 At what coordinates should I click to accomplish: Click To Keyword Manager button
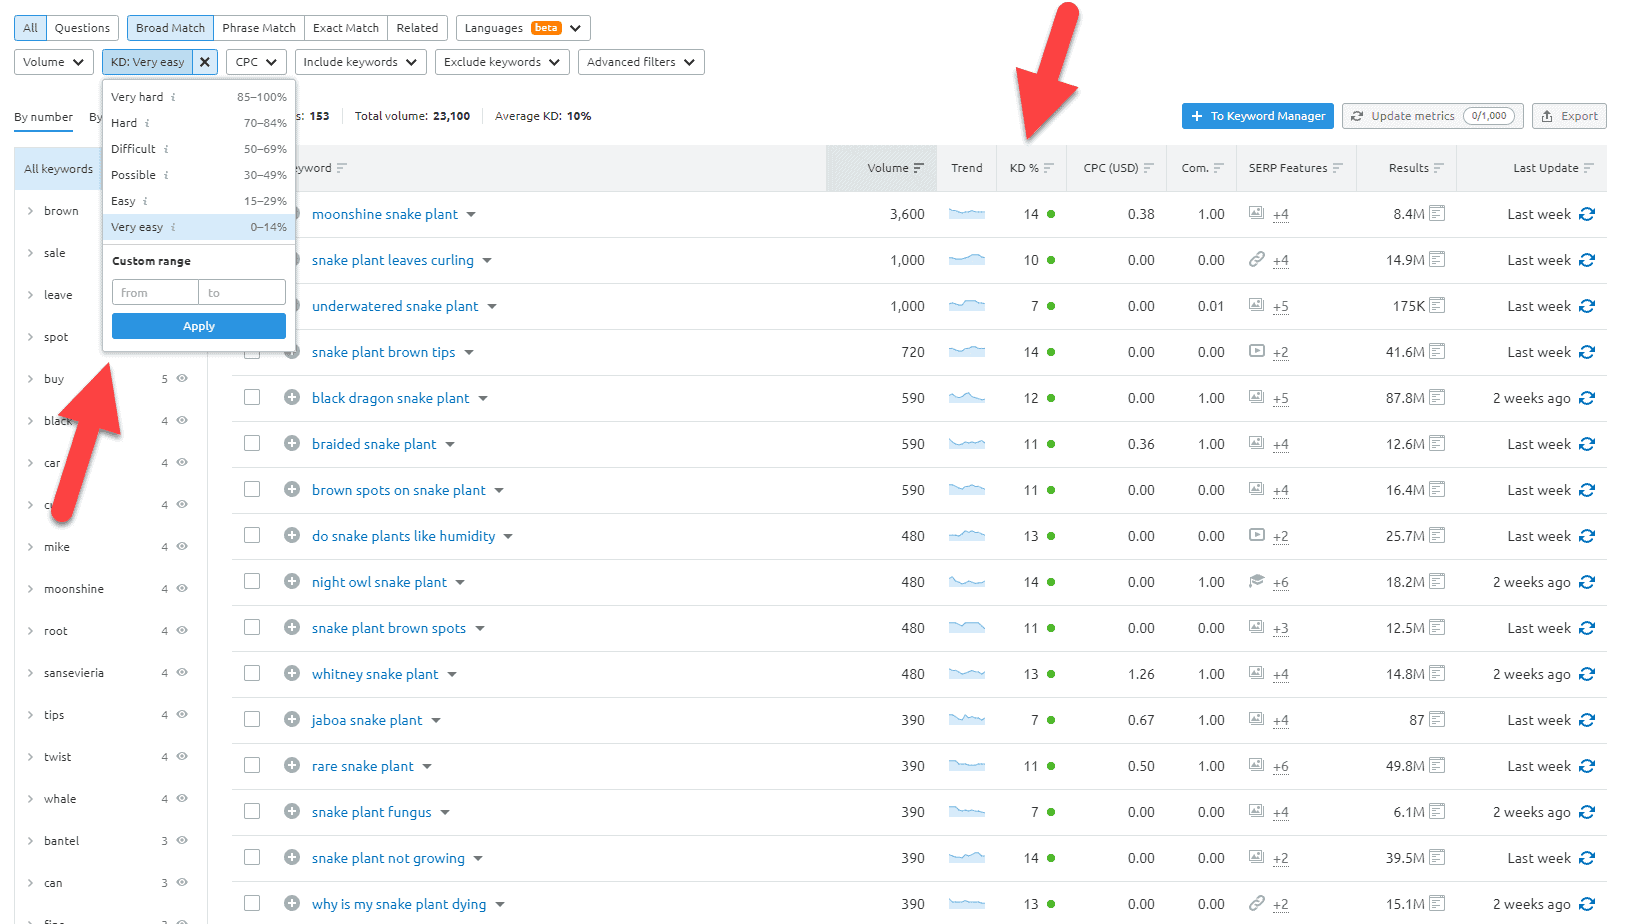pos(1258,116)
